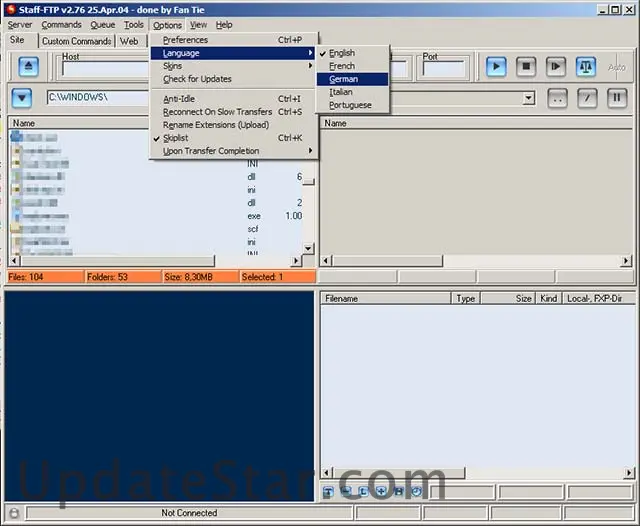
Task: Click the square stop button
Action: point(526,67)
